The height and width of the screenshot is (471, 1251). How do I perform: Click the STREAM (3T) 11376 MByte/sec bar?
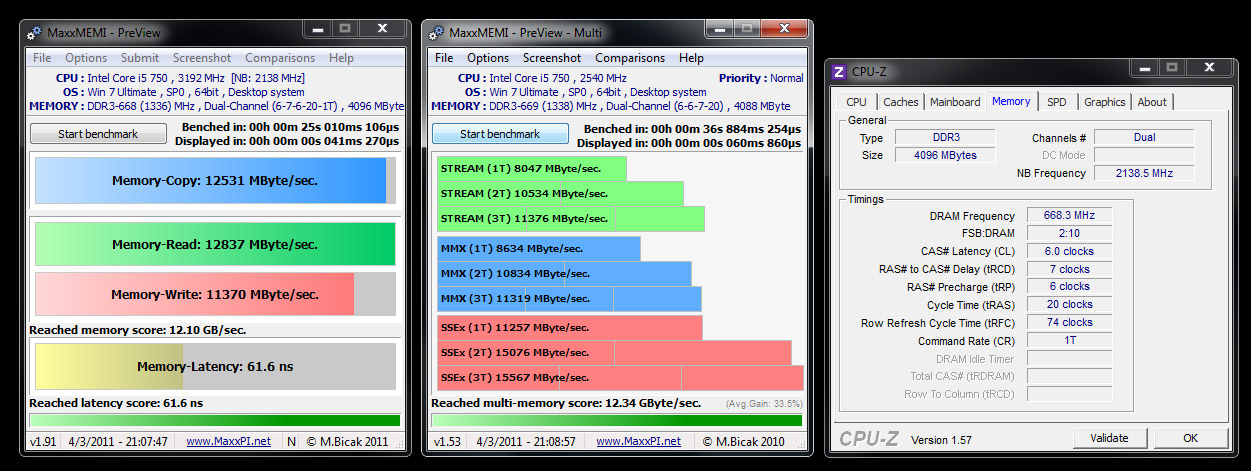571,218
